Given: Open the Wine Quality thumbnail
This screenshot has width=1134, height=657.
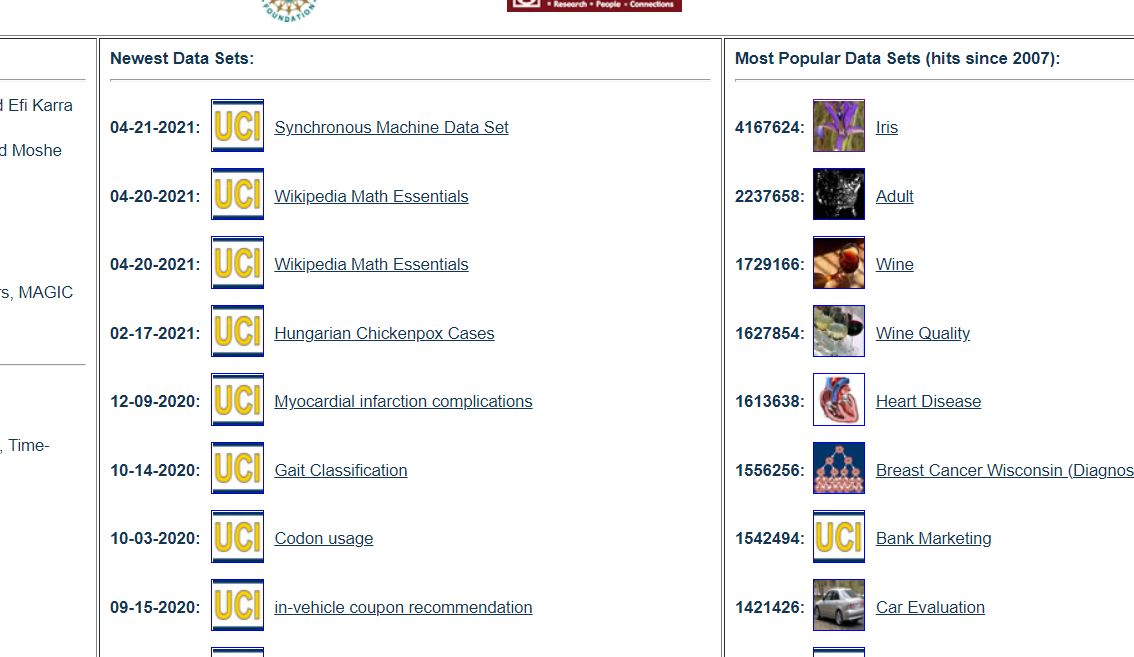Looking at the screenshot, I should 839,331.
